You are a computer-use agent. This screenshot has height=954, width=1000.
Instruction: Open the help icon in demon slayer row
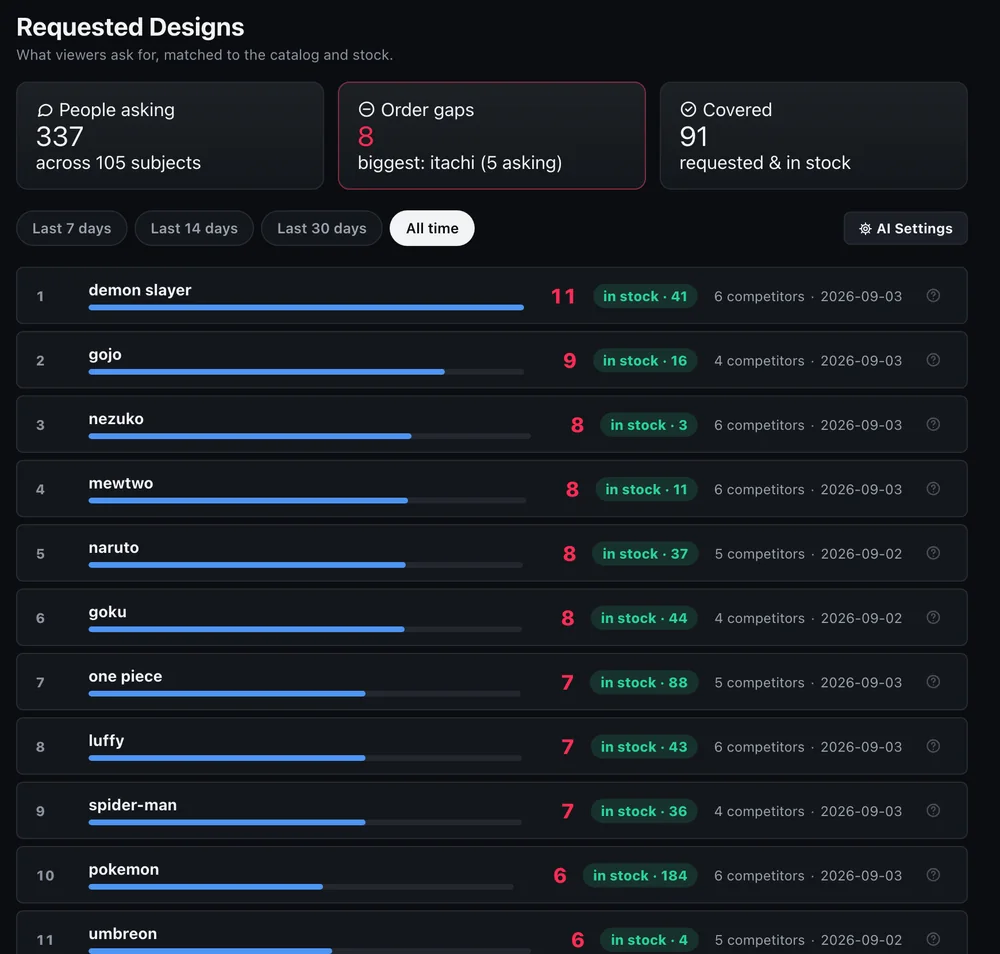coord(933,295)
